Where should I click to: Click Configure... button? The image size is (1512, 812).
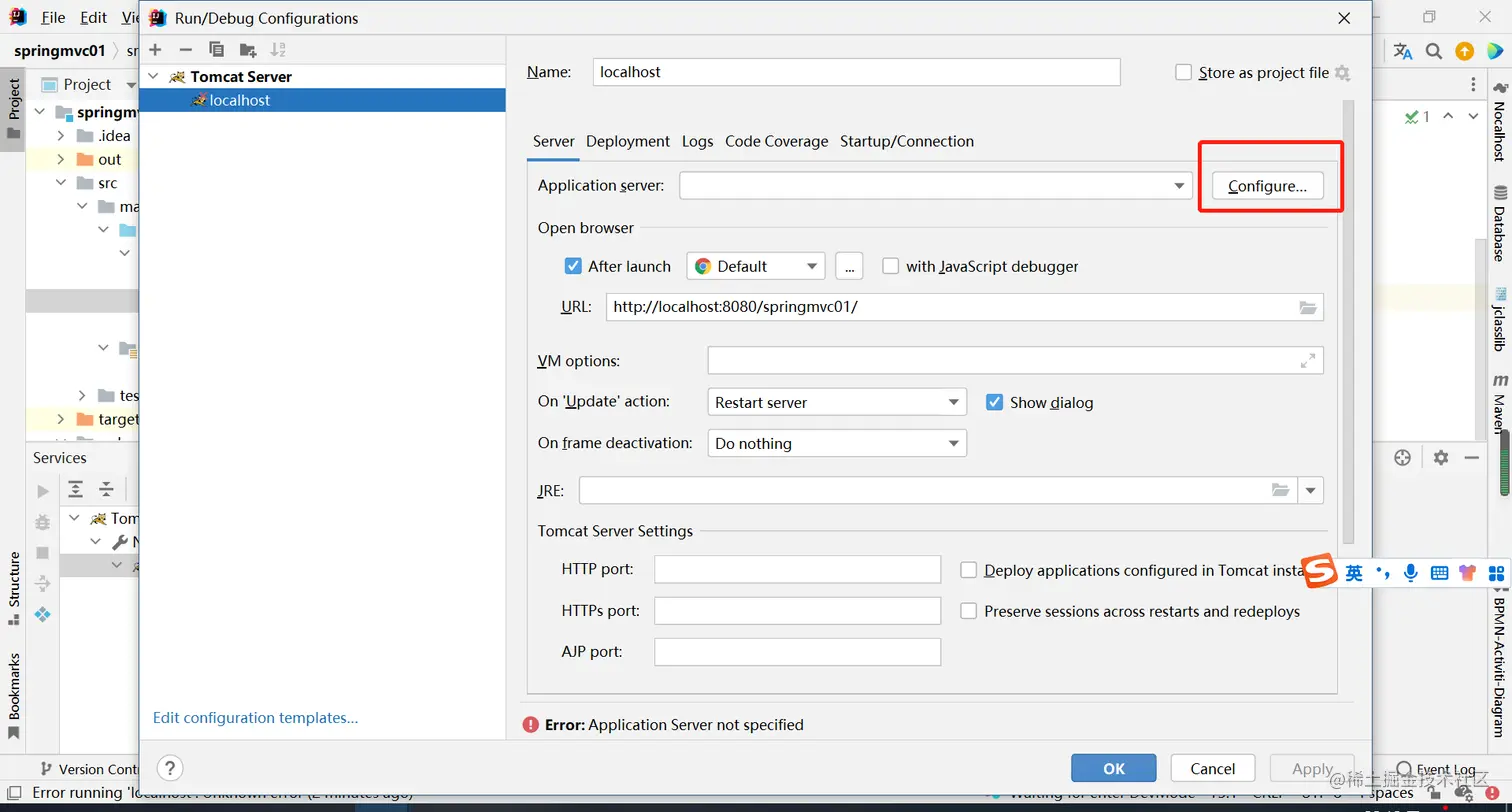click(1267, 186)
